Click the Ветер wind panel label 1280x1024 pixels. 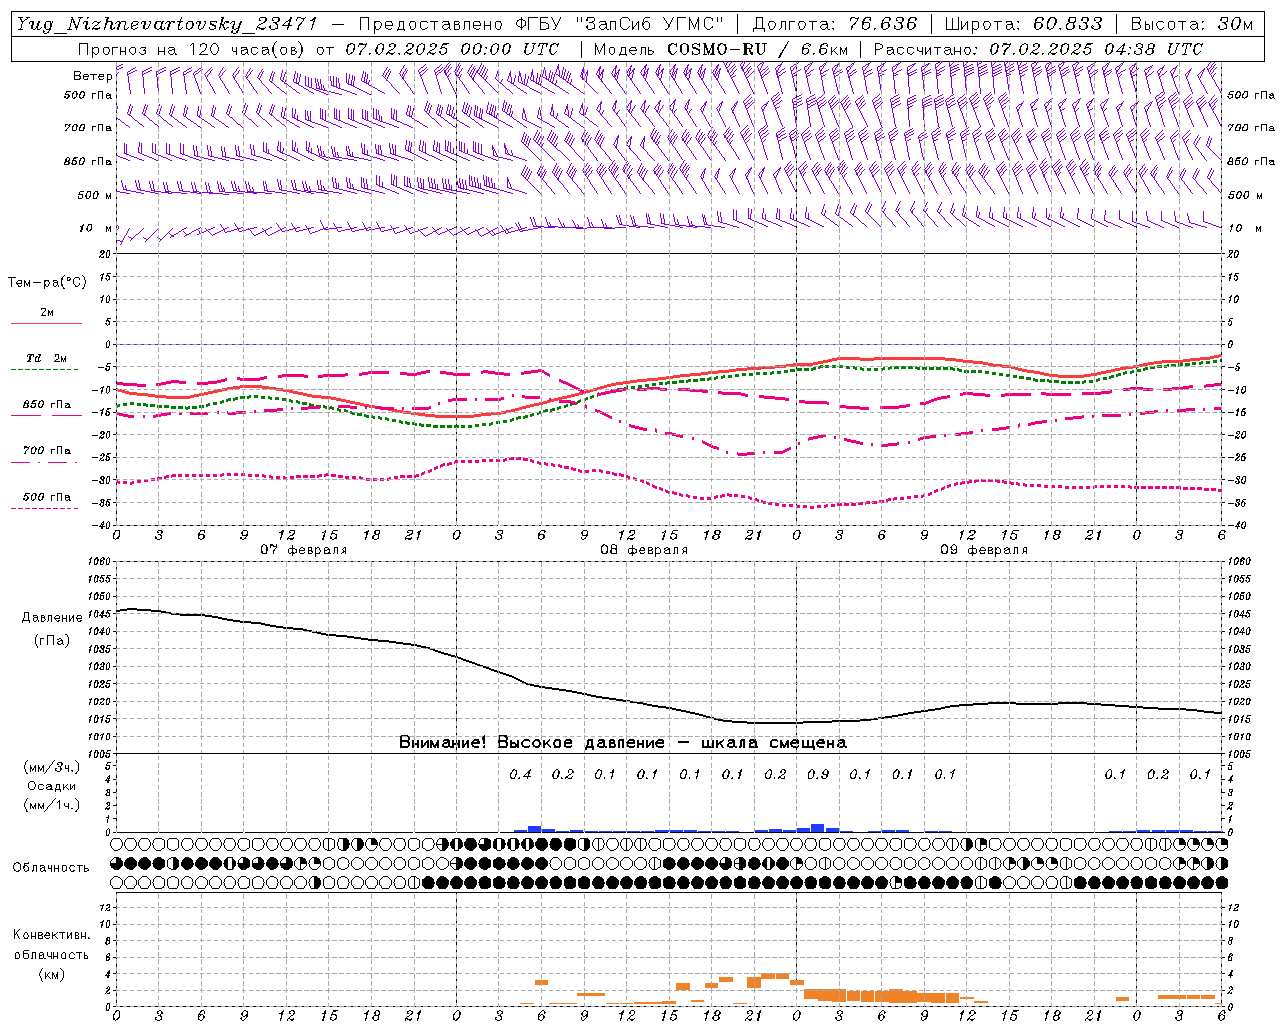(92, 76)
